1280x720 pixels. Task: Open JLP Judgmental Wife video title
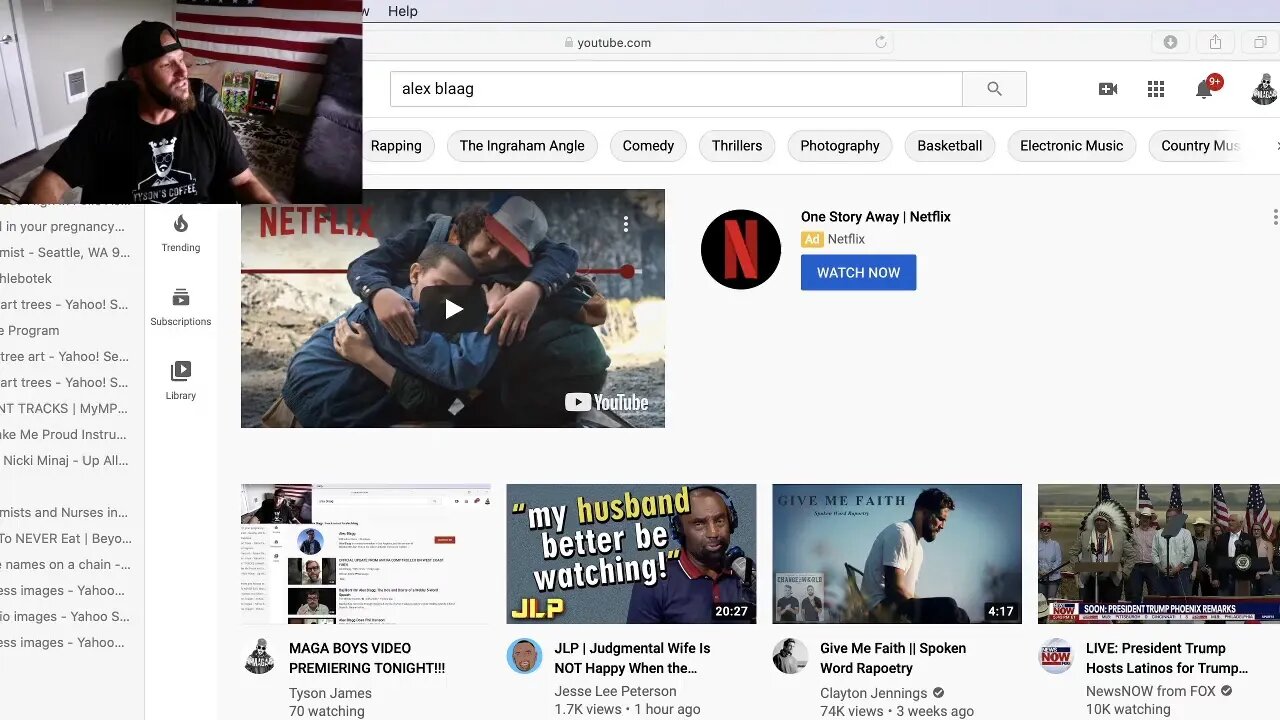[x=633, y=658]
